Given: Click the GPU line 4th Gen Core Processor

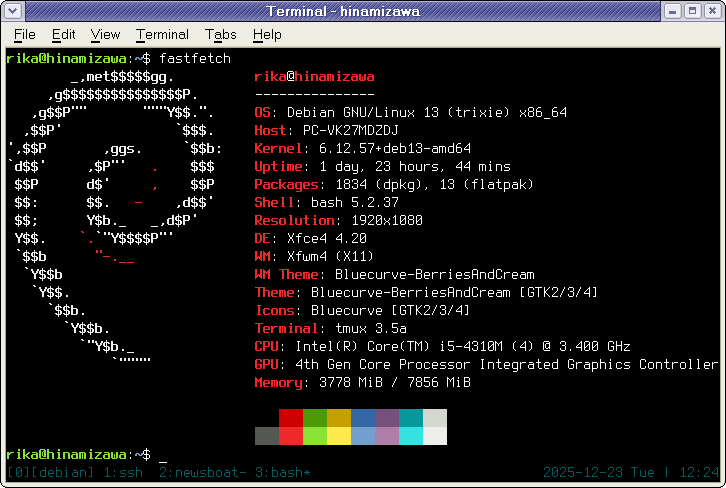Looking at the screenshot, I should coord(487,365).
